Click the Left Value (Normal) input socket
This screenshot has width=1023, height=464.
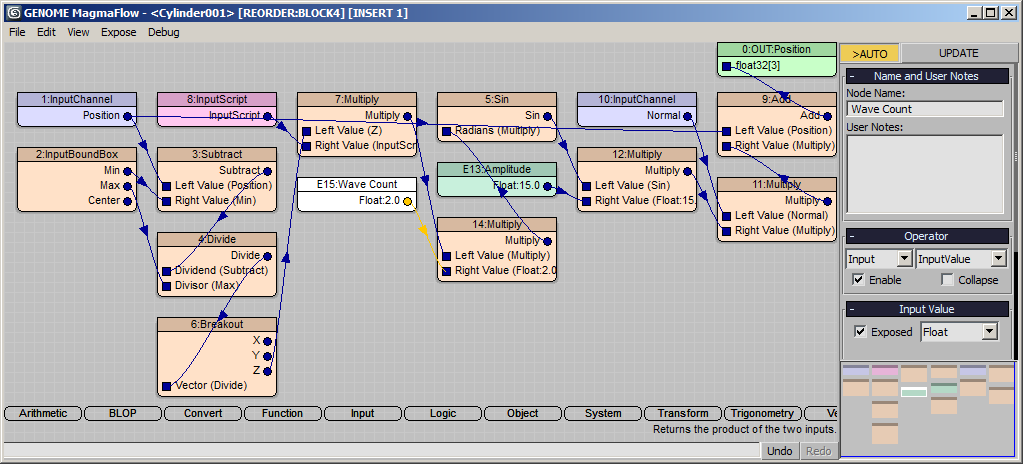click(727, 215)
